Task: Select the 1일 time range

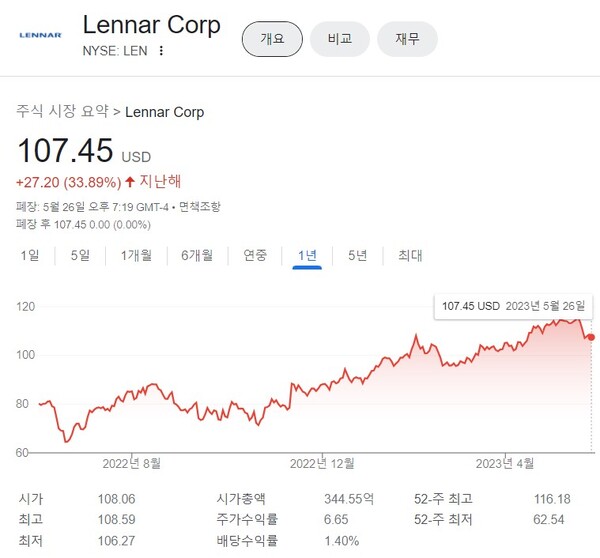Action: (30, 256)
